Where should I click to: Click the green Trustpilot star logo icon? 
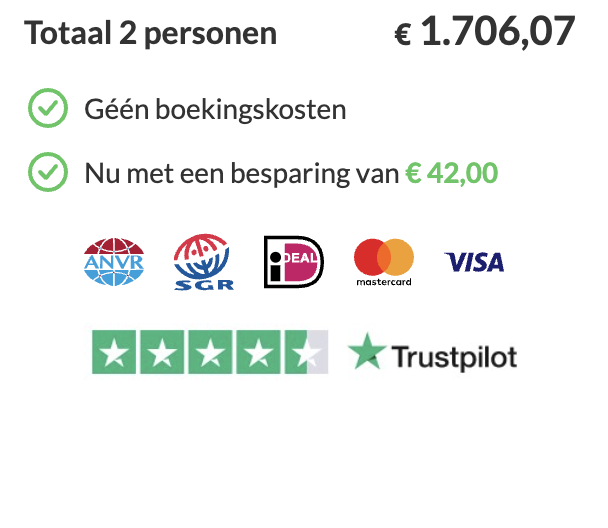[366, 353]
